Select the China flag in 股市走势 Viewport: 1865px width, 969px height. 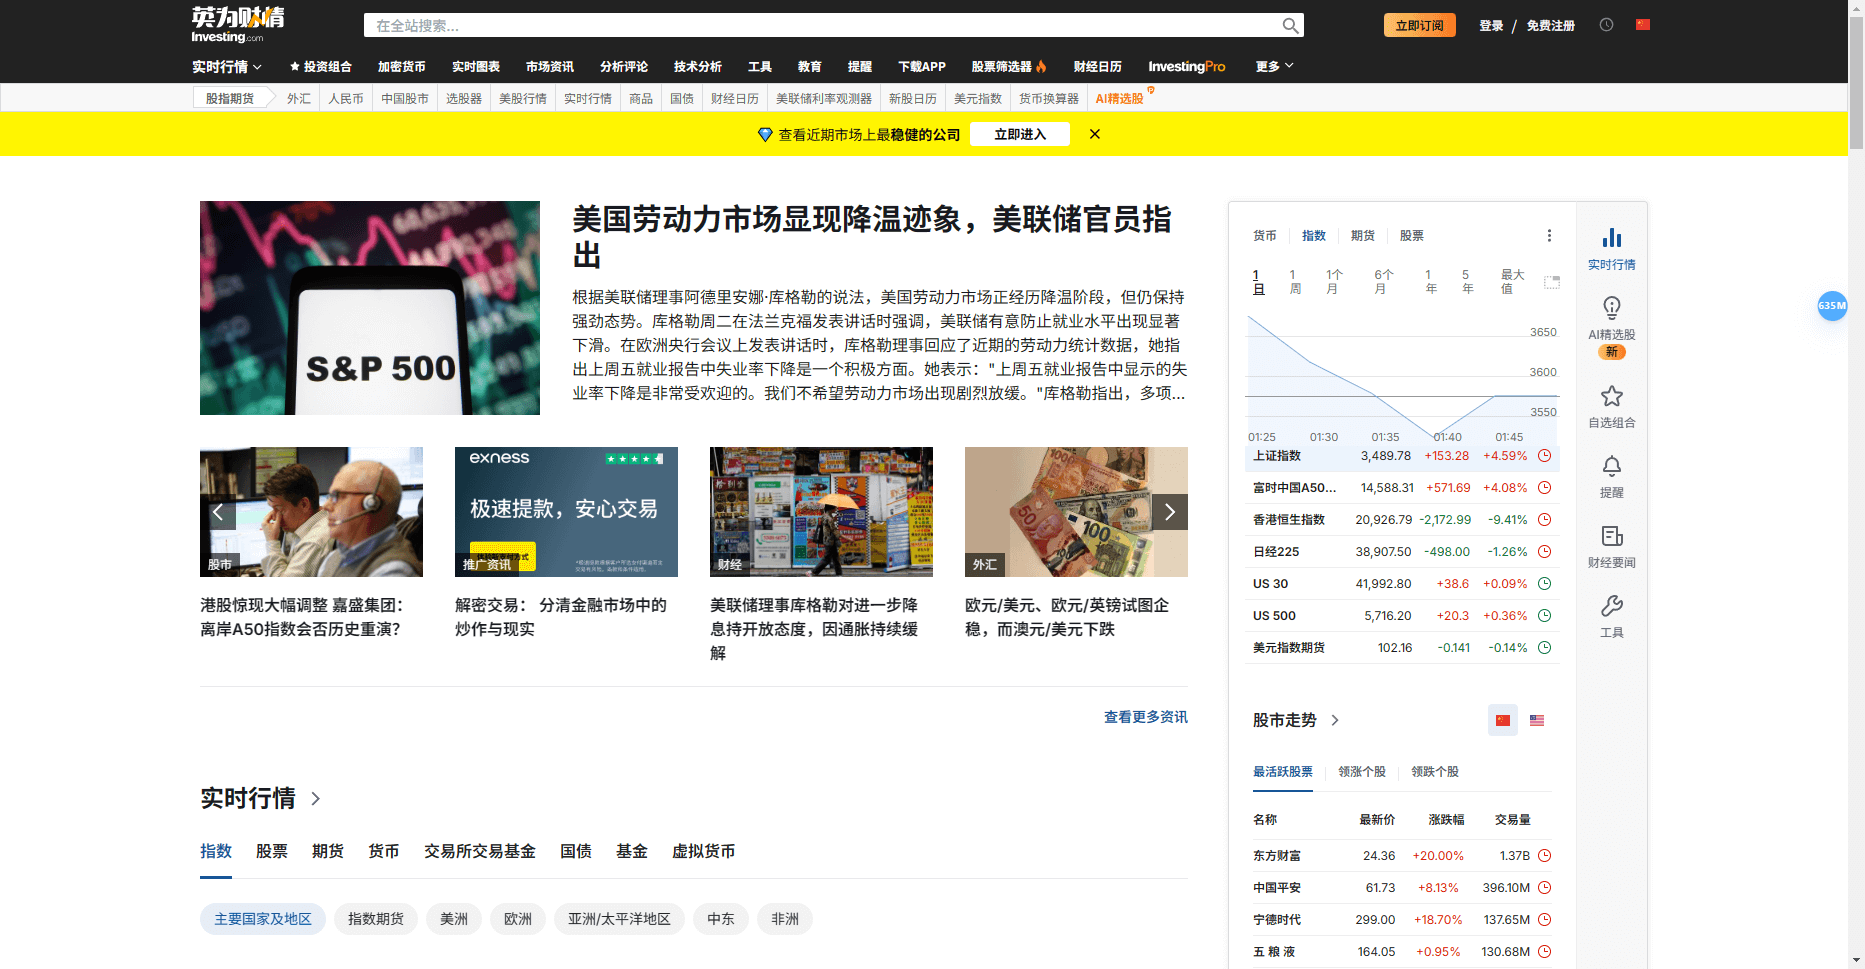[x=1503, y=720]
